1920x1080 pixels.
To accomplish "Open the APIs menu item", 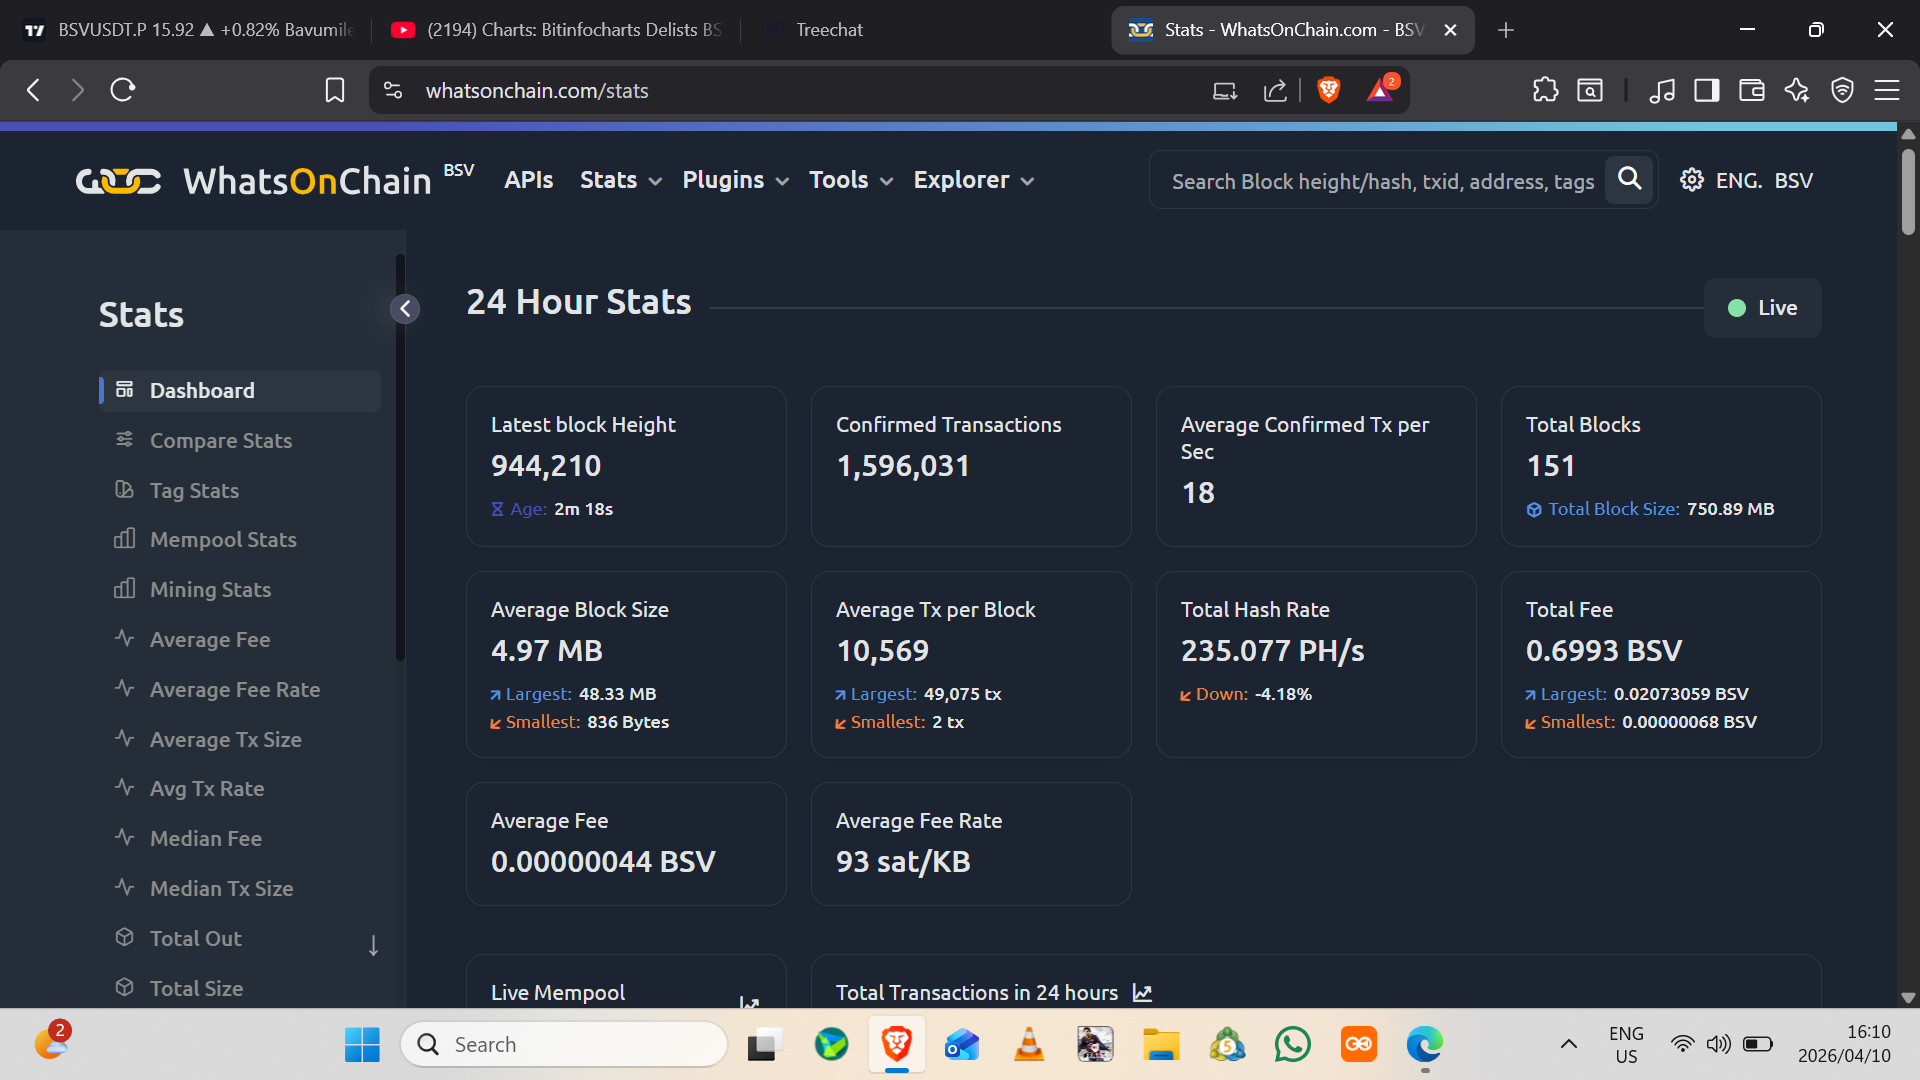I will coord(528,180).
